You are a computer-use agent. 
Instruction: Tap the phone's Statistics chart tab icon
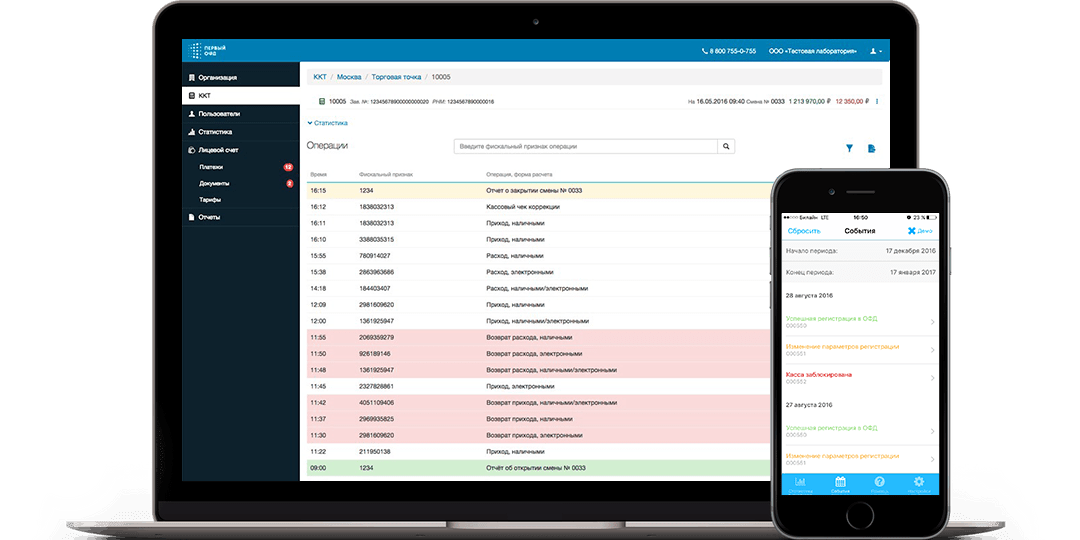pos(800,482)
